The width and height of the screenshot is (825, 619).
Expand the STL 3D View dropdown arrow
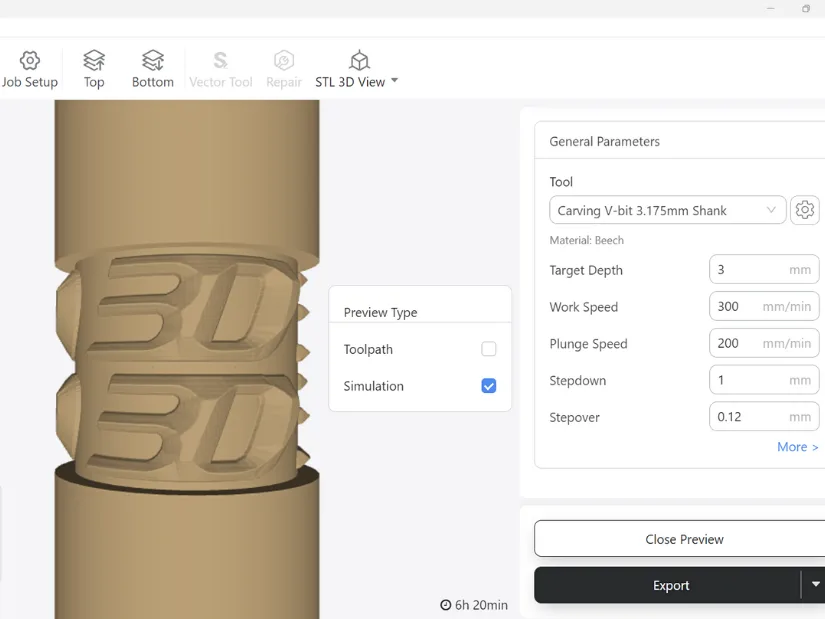pyautogui.click(x=394, y=81)
